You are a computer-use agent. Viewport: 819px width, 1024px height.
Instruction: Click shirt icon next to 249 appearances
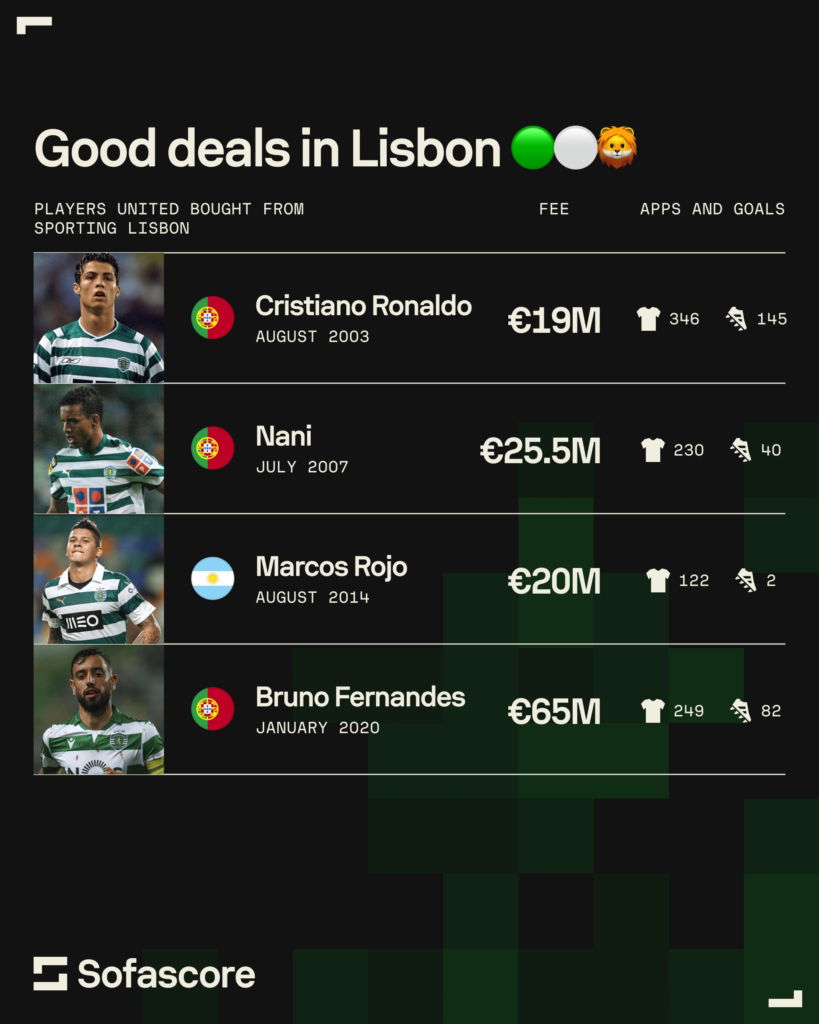click(x=653, y=711)
